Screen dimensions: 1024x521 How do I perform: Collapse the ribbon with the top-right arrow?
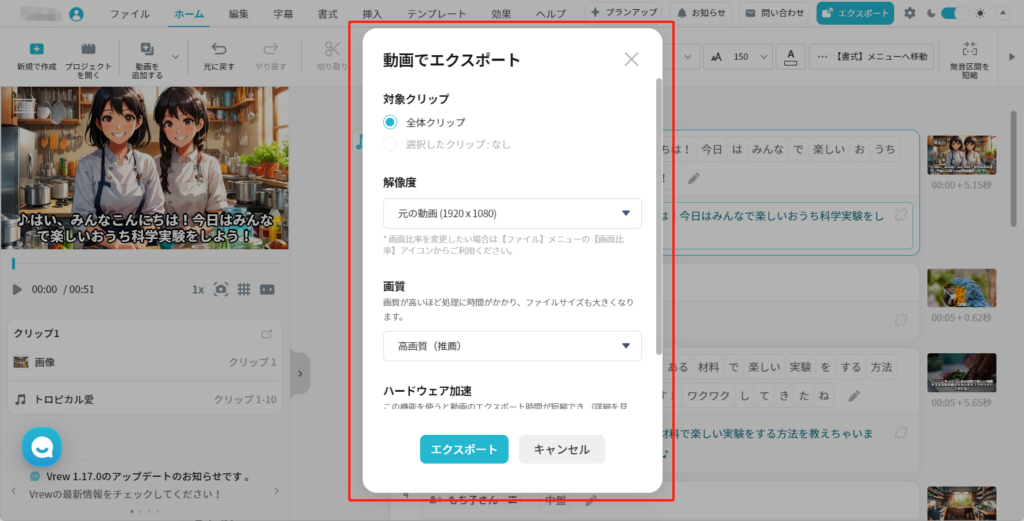tap(1003, 13)
